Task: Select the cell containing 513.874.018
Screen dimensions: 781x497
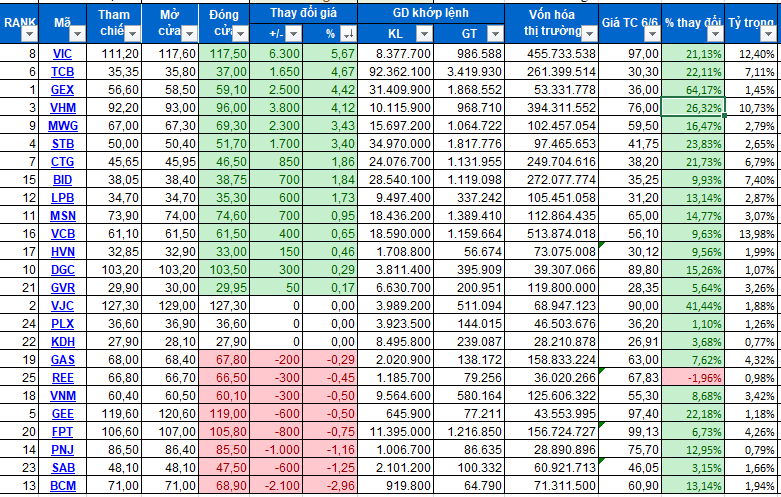Action: (551, 234)
